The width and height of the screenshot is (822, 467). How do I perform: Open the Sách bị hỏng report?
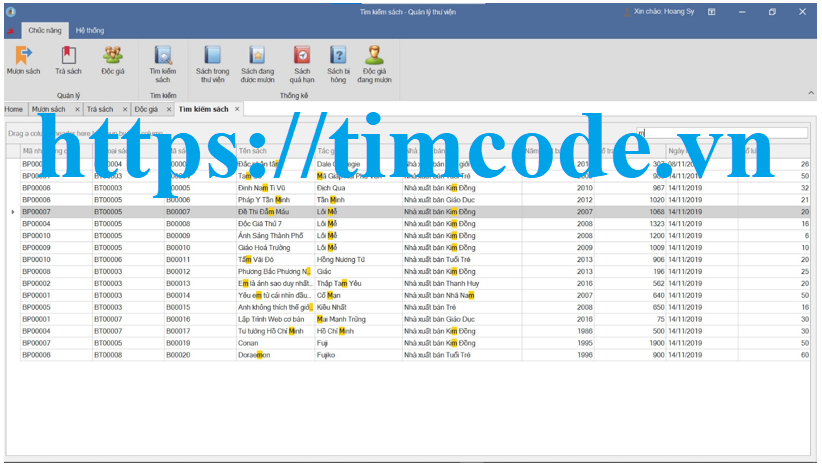coord(338,65)
